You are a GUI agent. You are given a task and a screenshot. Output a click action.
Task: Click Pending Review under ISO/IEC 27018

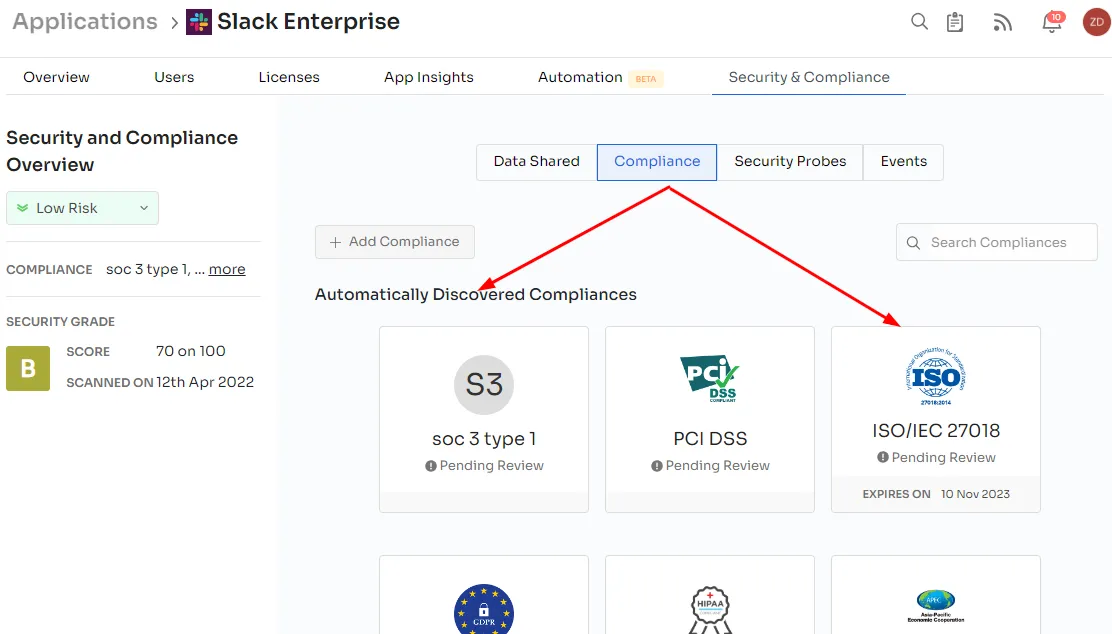click(943, 458)
